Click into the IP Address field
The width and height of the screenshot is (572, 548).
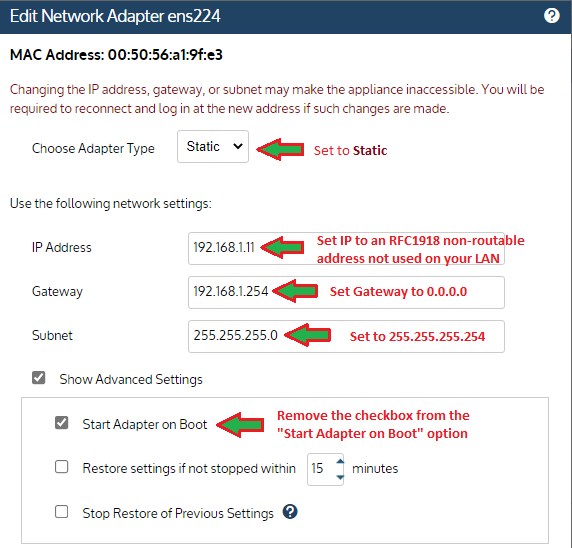point(346,248)
